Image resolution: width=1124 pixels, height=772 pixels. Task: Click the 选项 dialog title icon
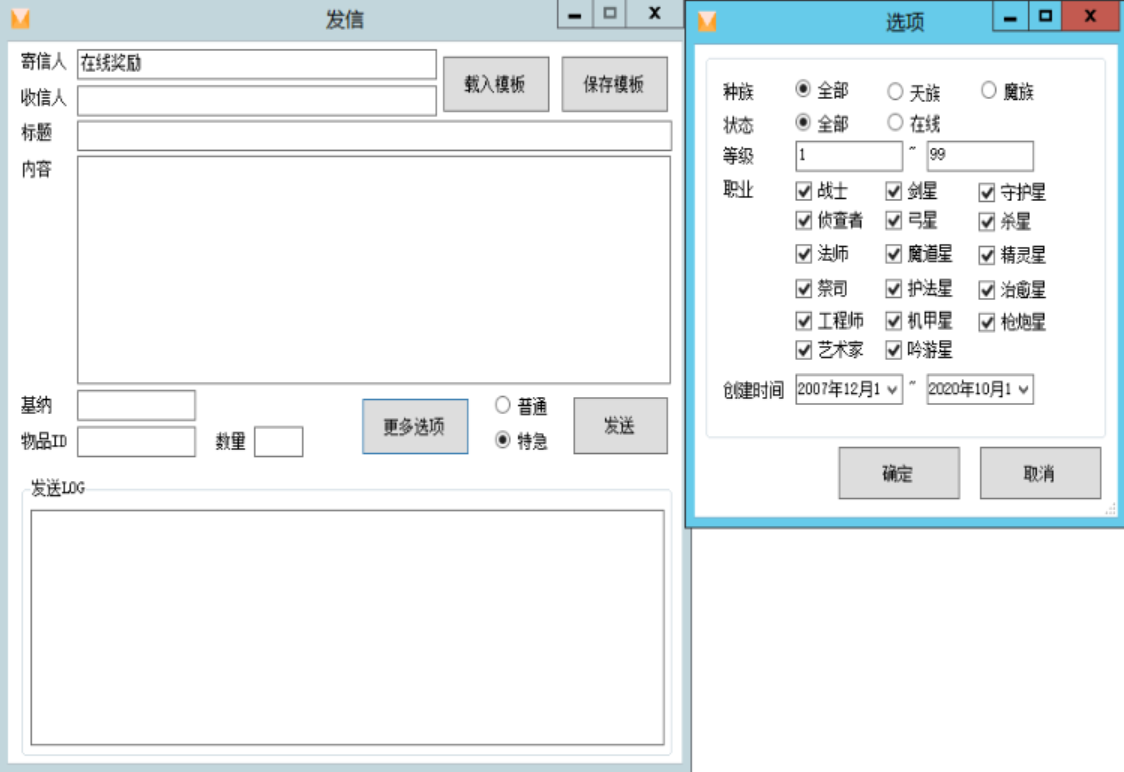(707, 21)
